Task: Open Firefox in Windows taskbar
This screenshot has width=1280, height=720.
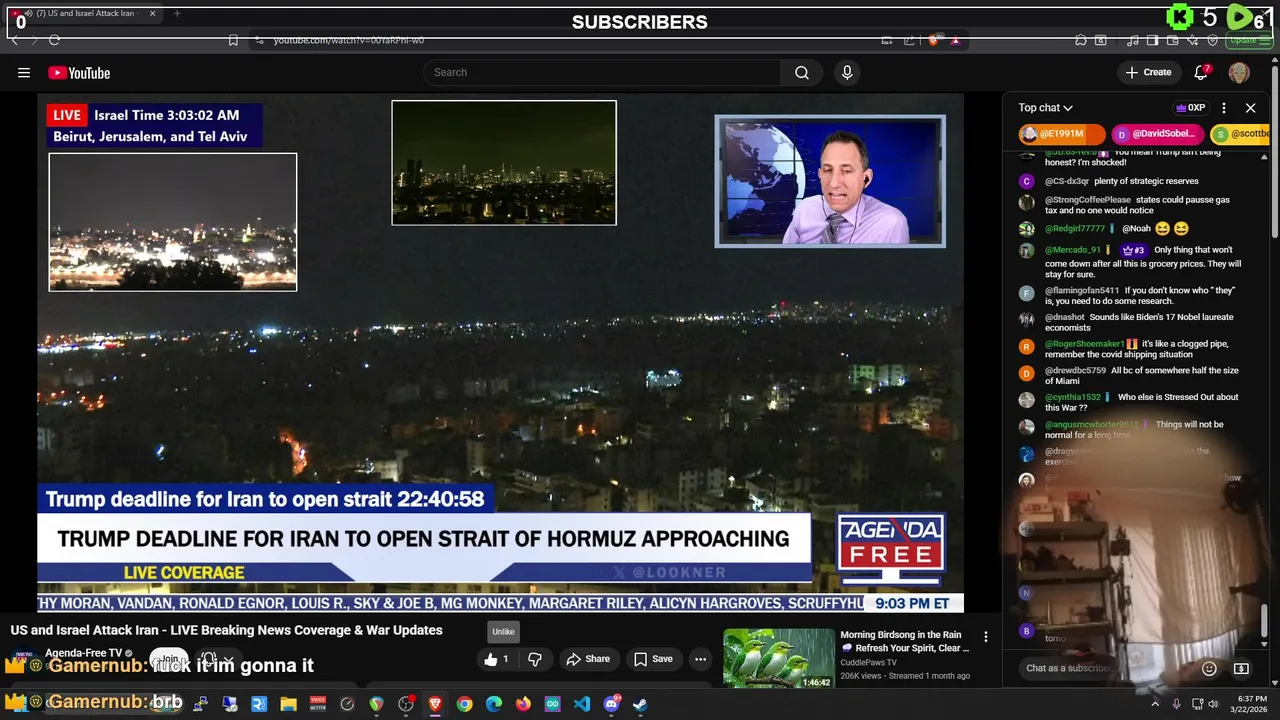Action: point(523,704)
